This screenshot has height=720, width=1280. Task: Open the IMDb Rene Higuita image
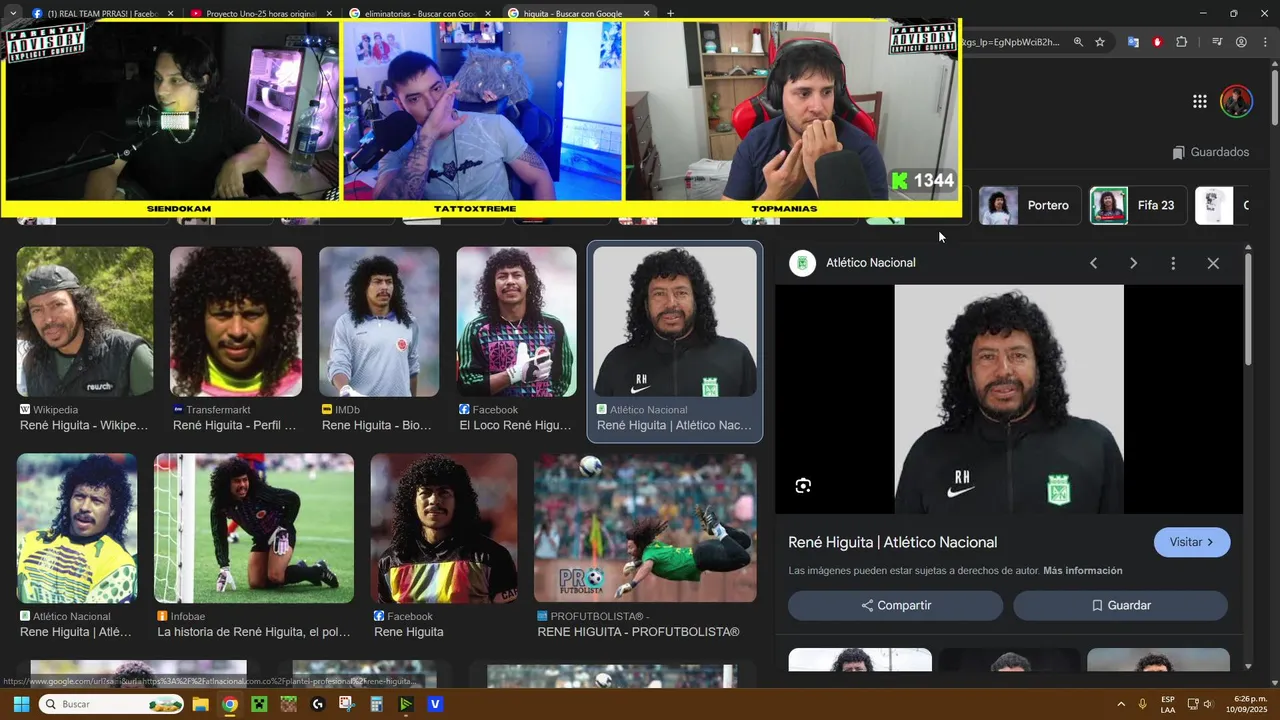(379, 321)
